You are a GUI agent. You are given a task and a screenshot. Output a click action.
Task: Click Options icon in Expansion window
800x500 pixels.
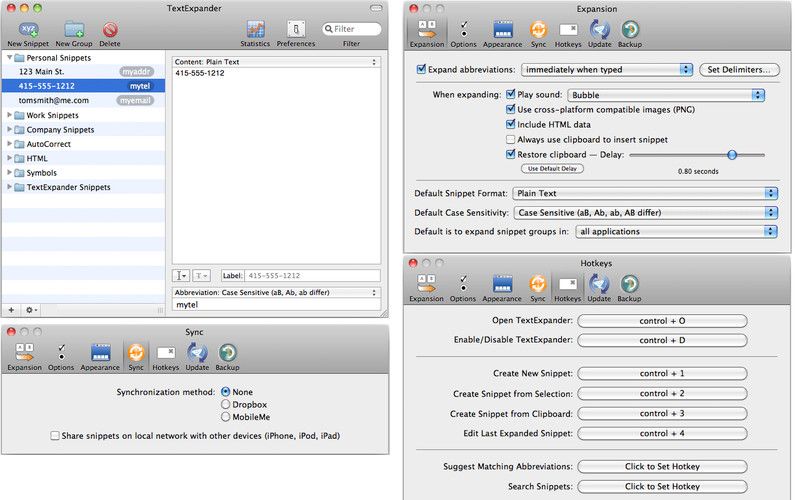pyautogui.click(x=463, y=30)
